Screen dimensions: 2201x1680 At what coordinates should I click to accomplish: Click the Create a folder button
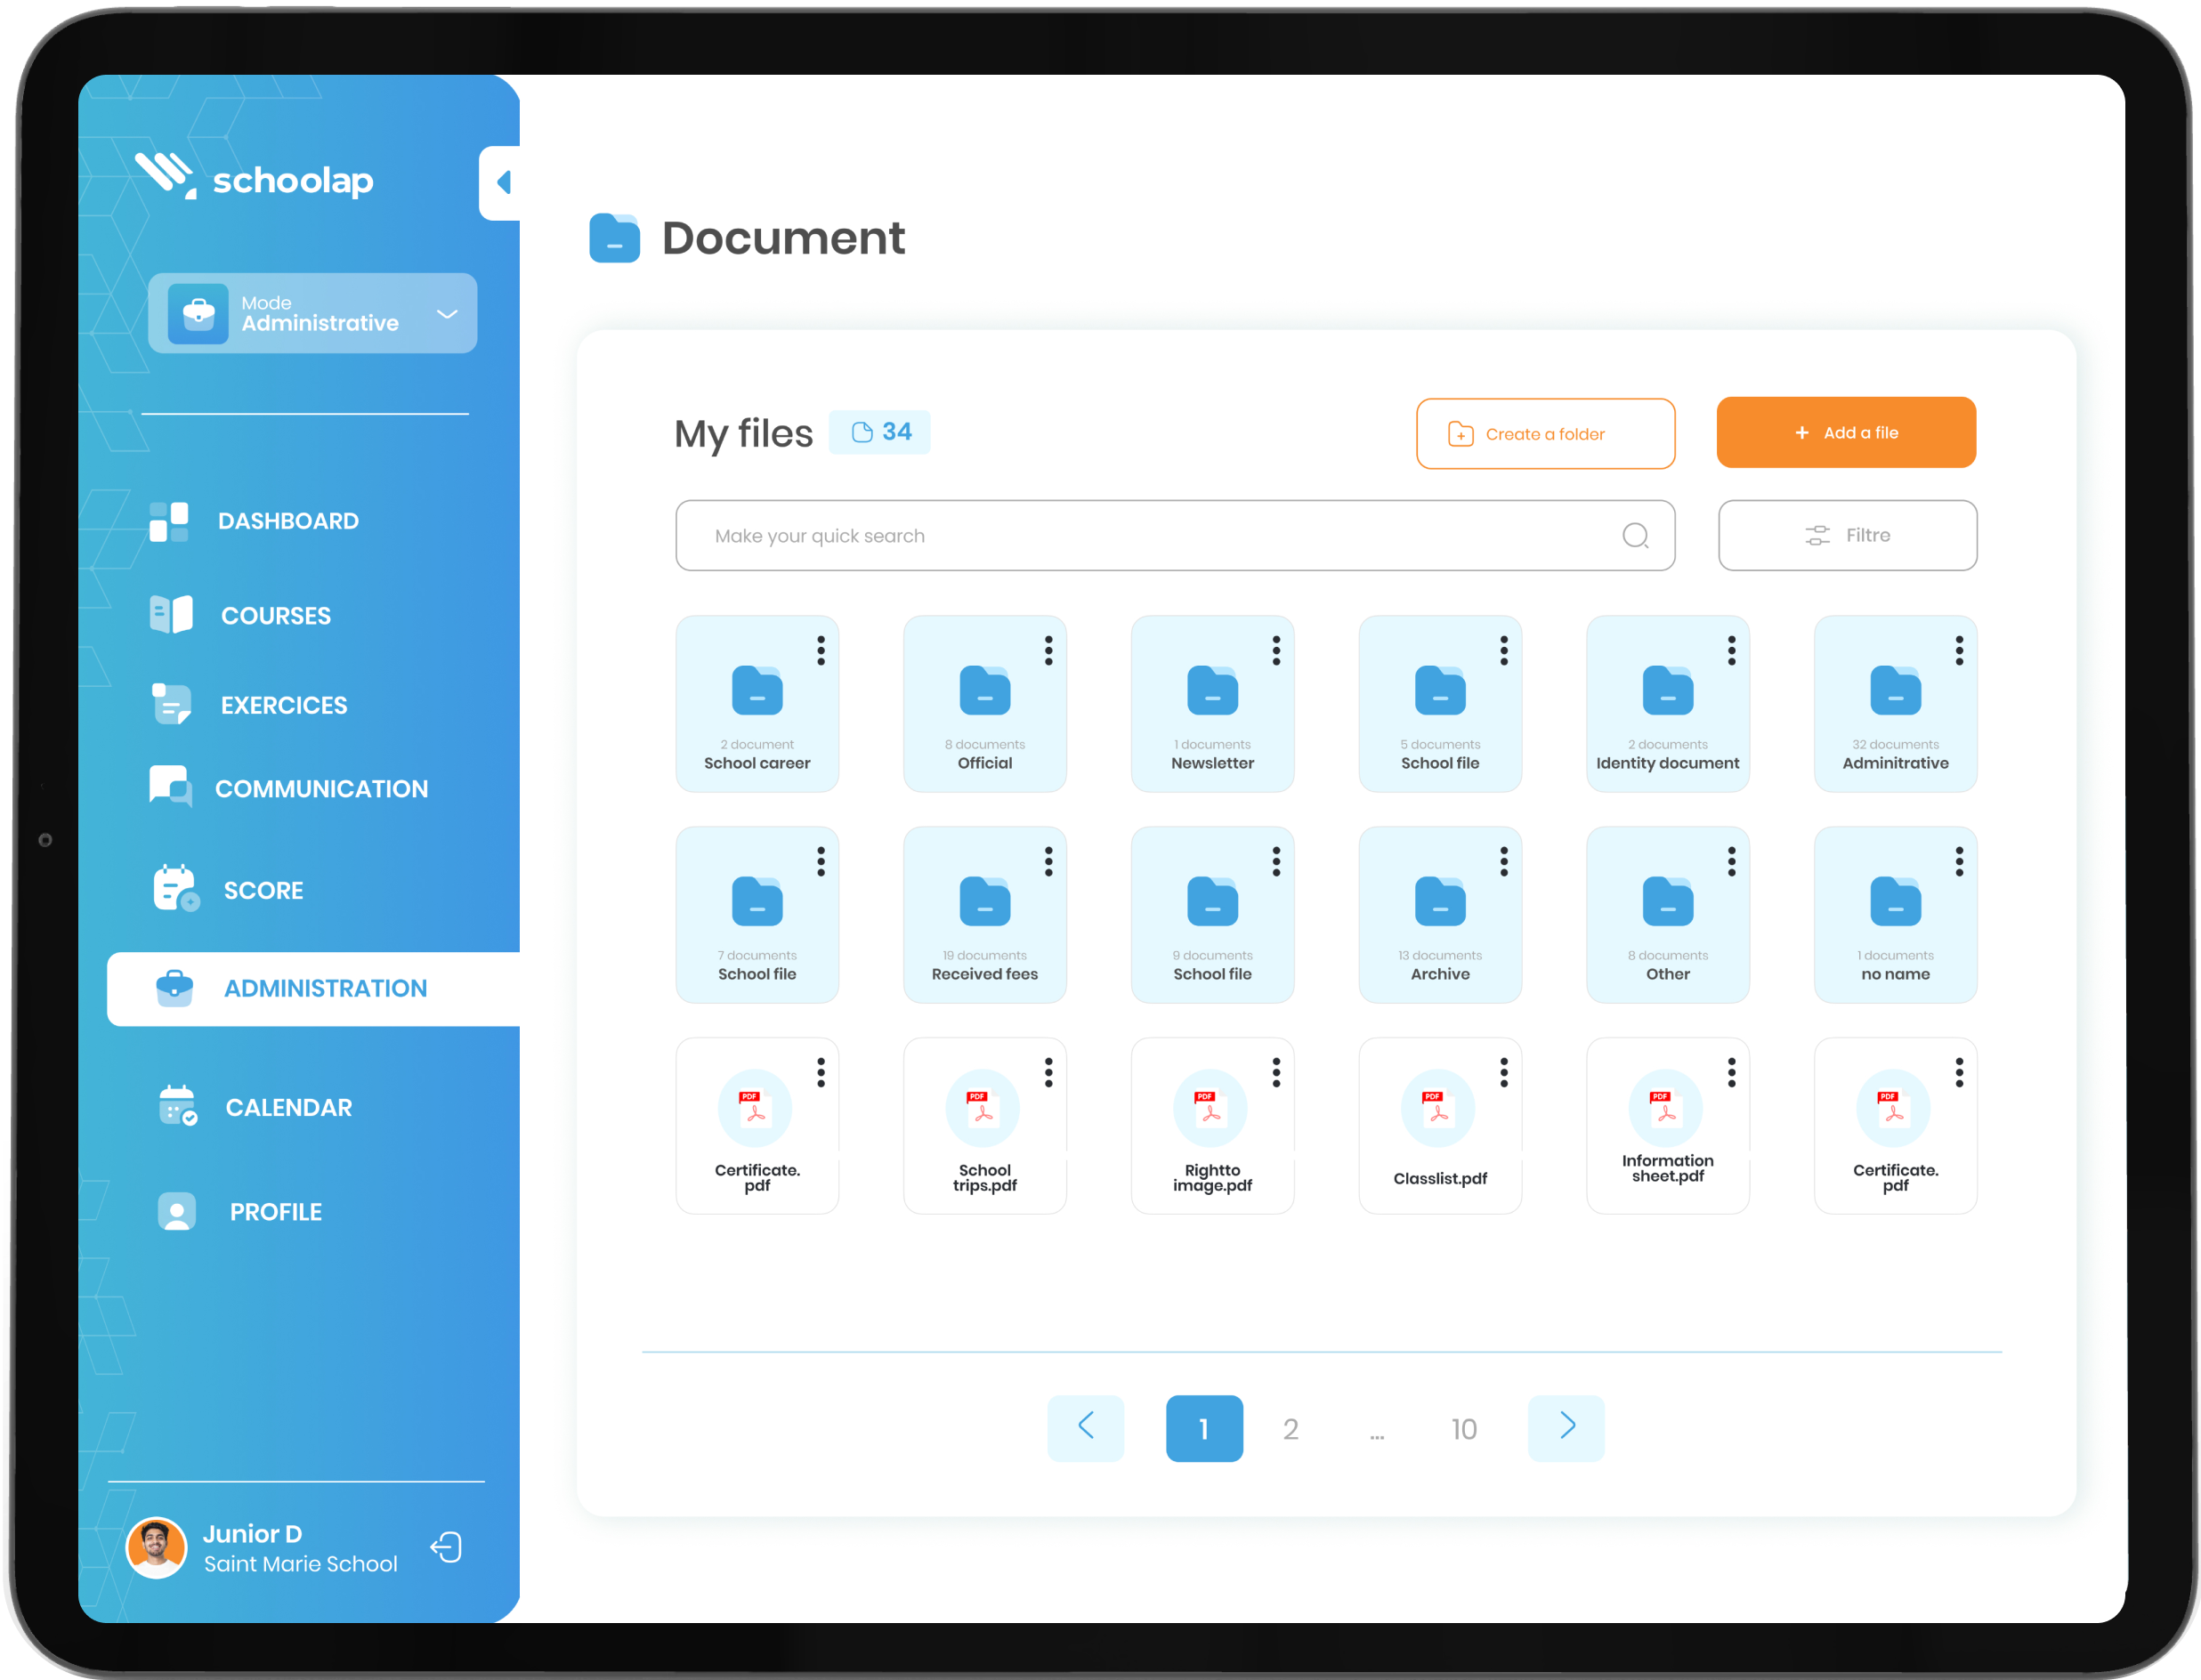click(1544, 434)
